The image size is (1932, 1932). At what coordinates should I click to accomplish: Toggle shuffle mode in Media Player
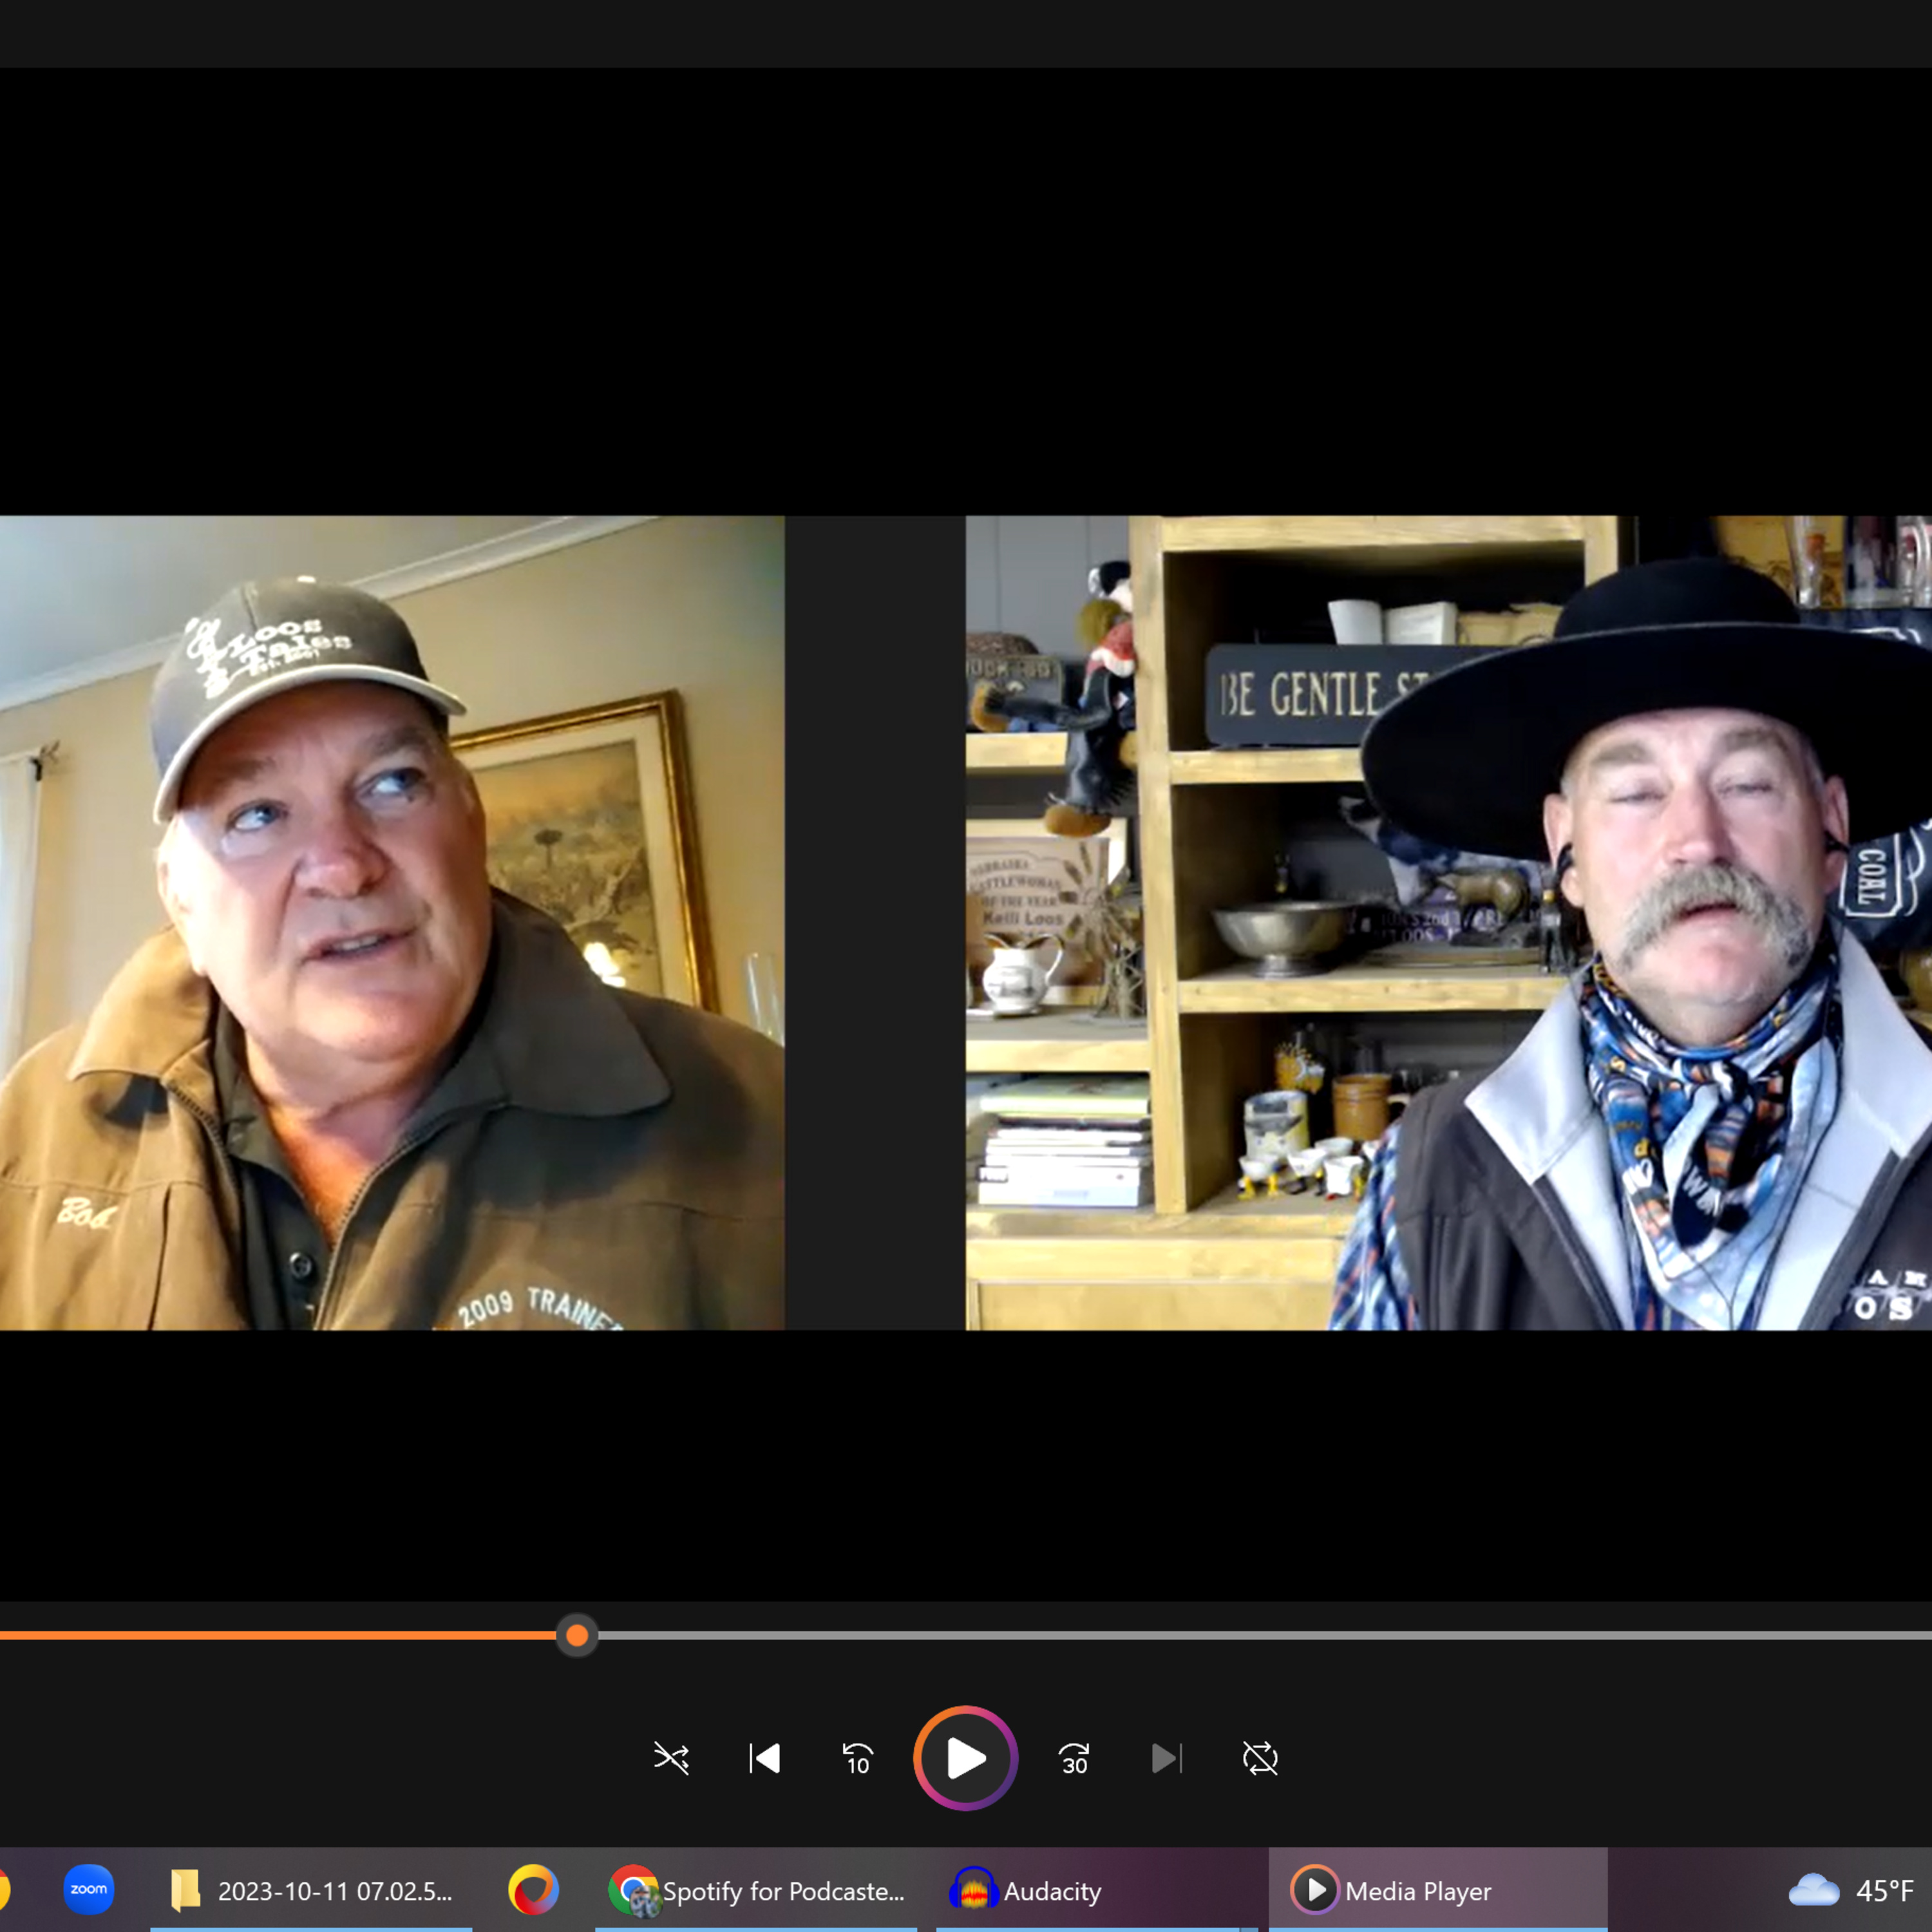[670, 1758]
